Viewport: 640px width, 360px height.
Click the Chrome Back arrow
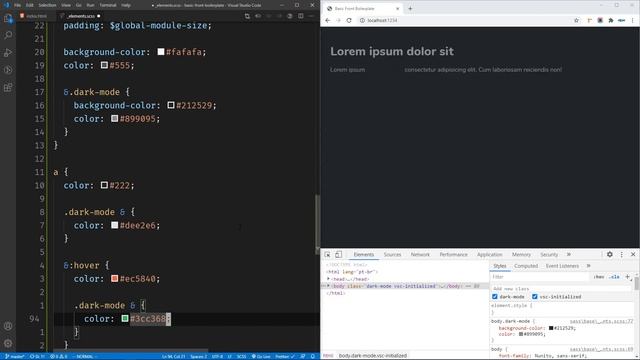click(x=327, y=20)
